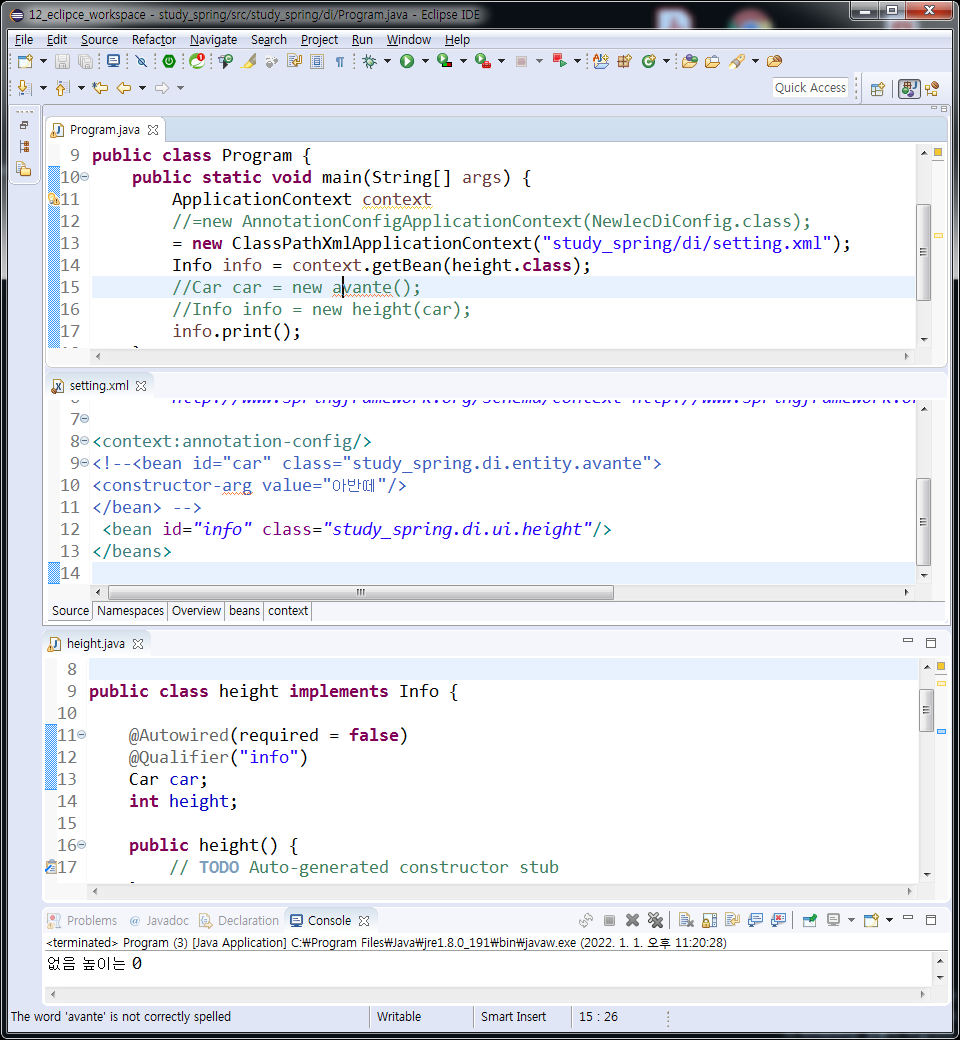Click the New file wizard icon

coord(25,62)
